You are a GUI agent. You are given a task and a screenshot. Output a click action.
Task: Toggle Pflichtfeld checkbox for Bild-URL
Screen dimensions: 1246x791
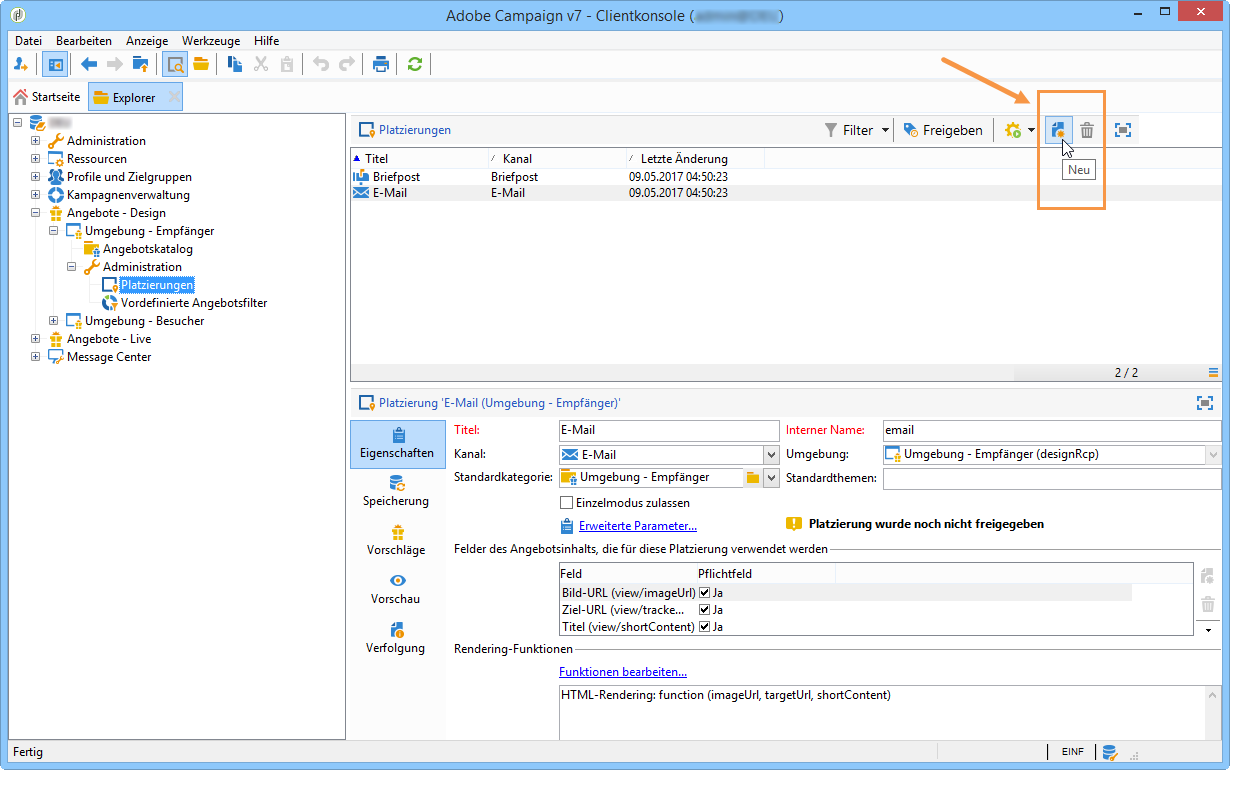pyautogui.click(x=704, y=593)
